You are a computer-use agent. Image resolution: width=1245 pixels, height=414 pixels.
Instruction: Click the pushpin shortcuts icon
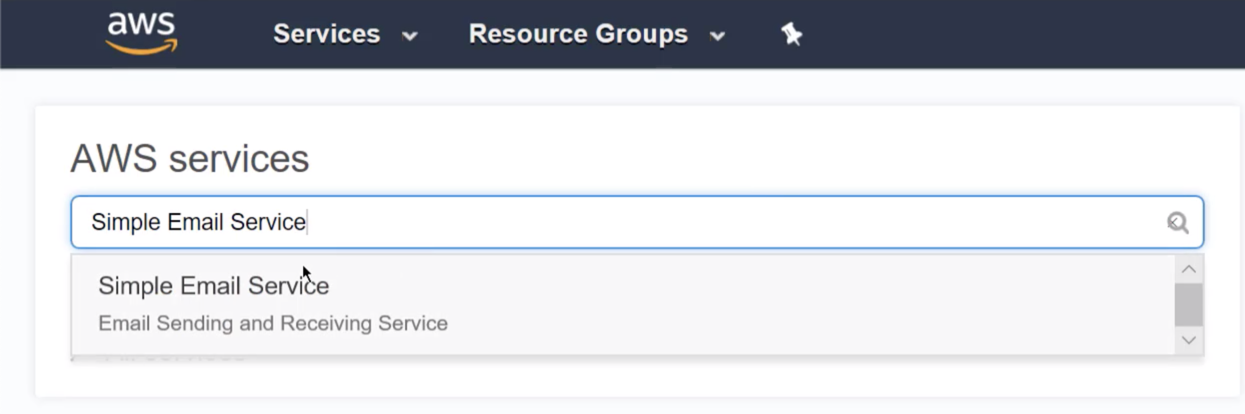point(792,34)
